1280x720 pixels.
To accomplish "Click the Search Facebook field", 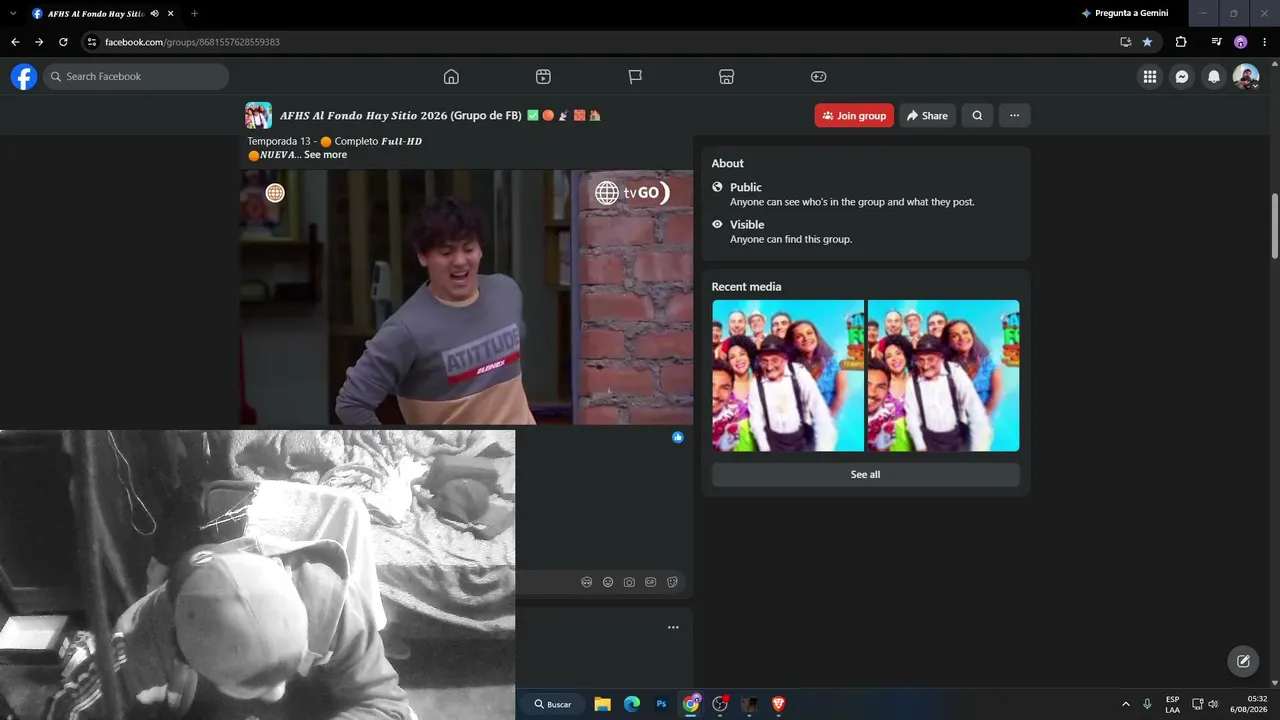I will point(136,77).
